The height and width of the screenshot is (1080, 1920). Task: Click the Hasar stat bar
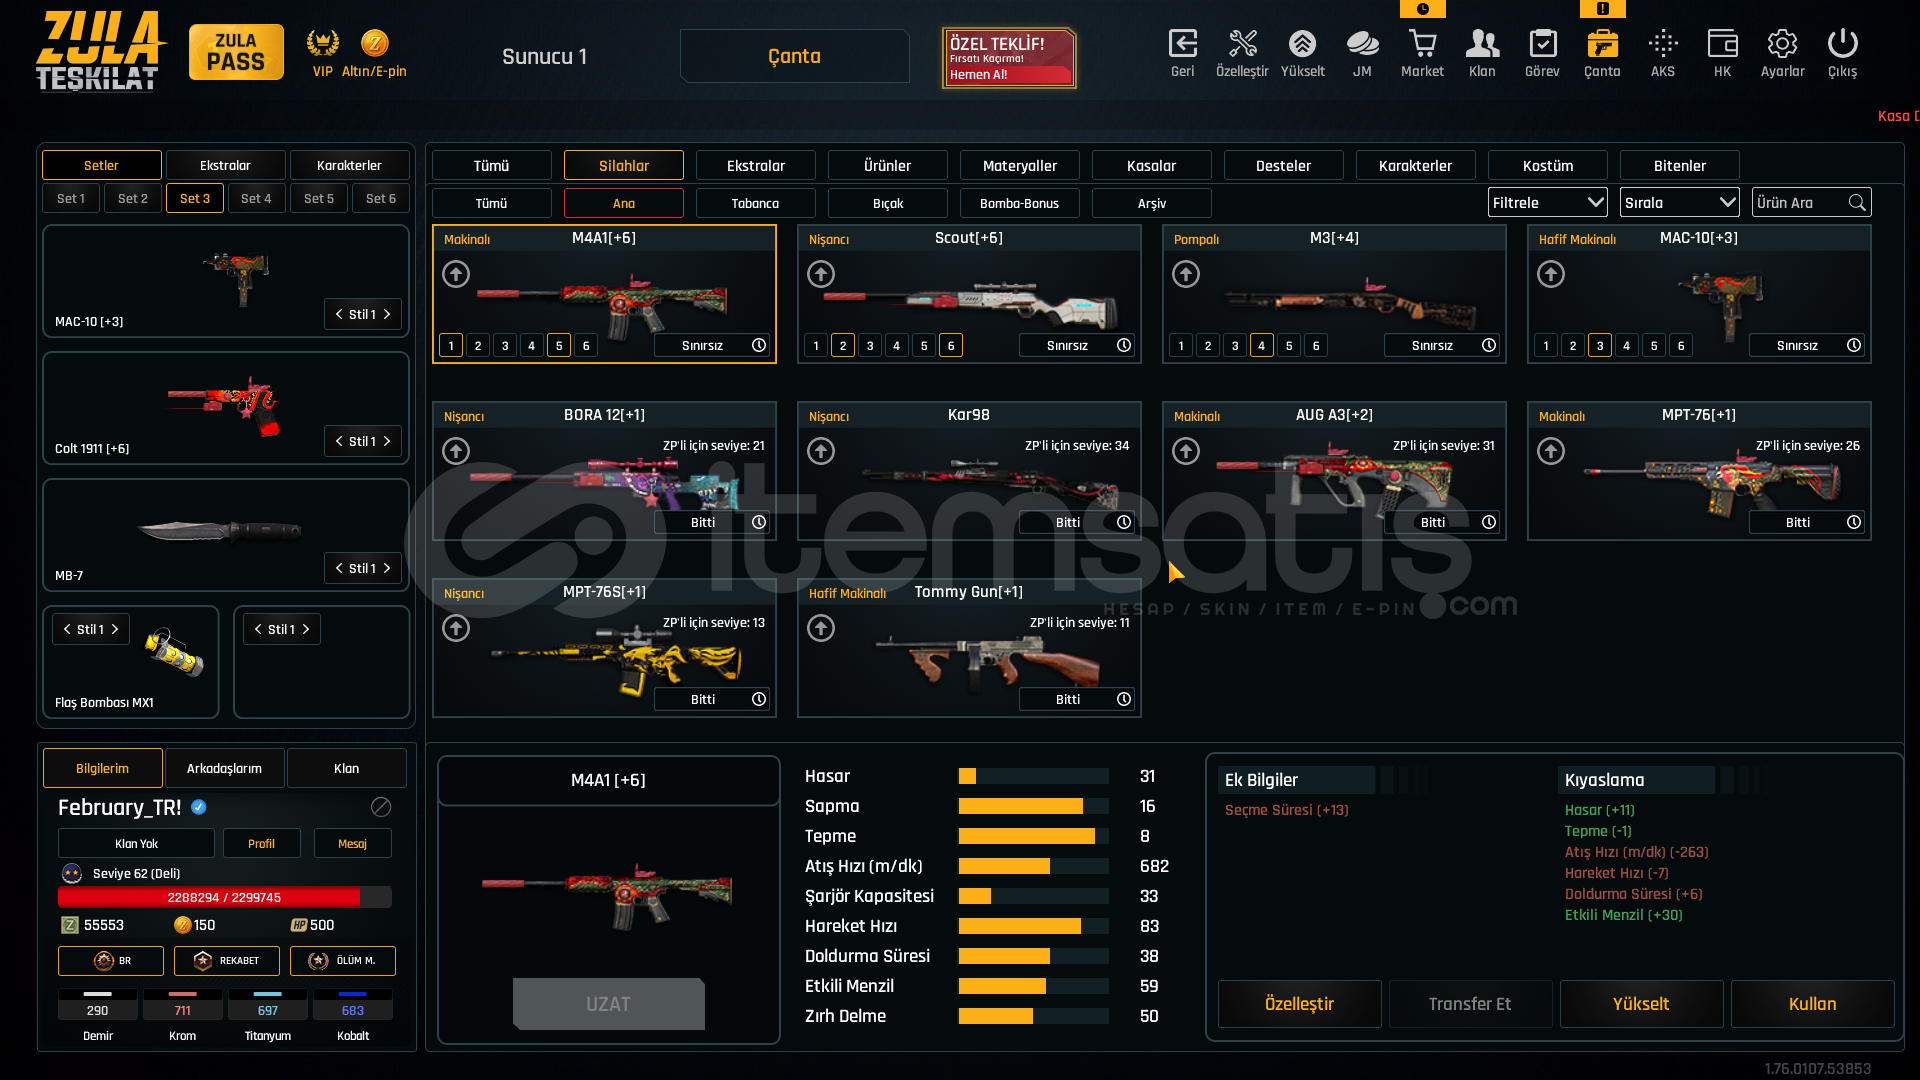(x=1033, y=776)
